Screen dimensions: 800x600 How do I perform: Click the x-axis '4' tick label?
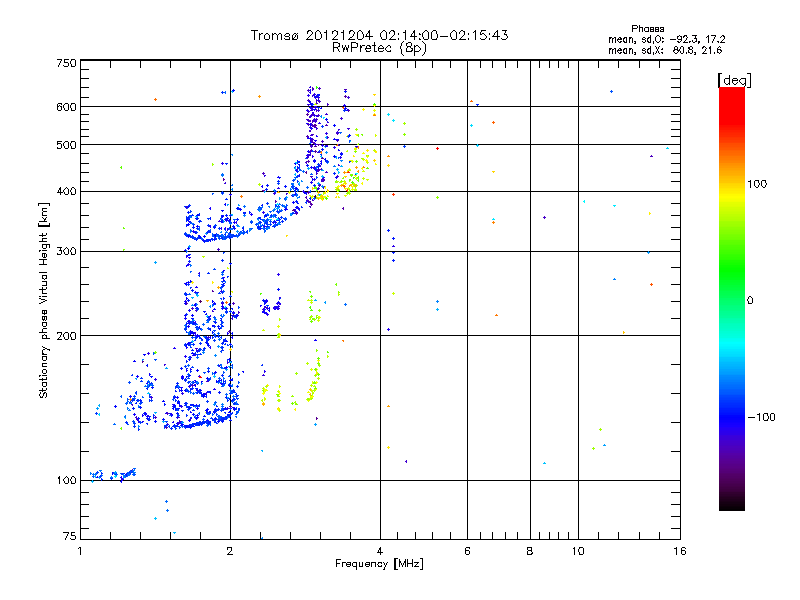380,551
